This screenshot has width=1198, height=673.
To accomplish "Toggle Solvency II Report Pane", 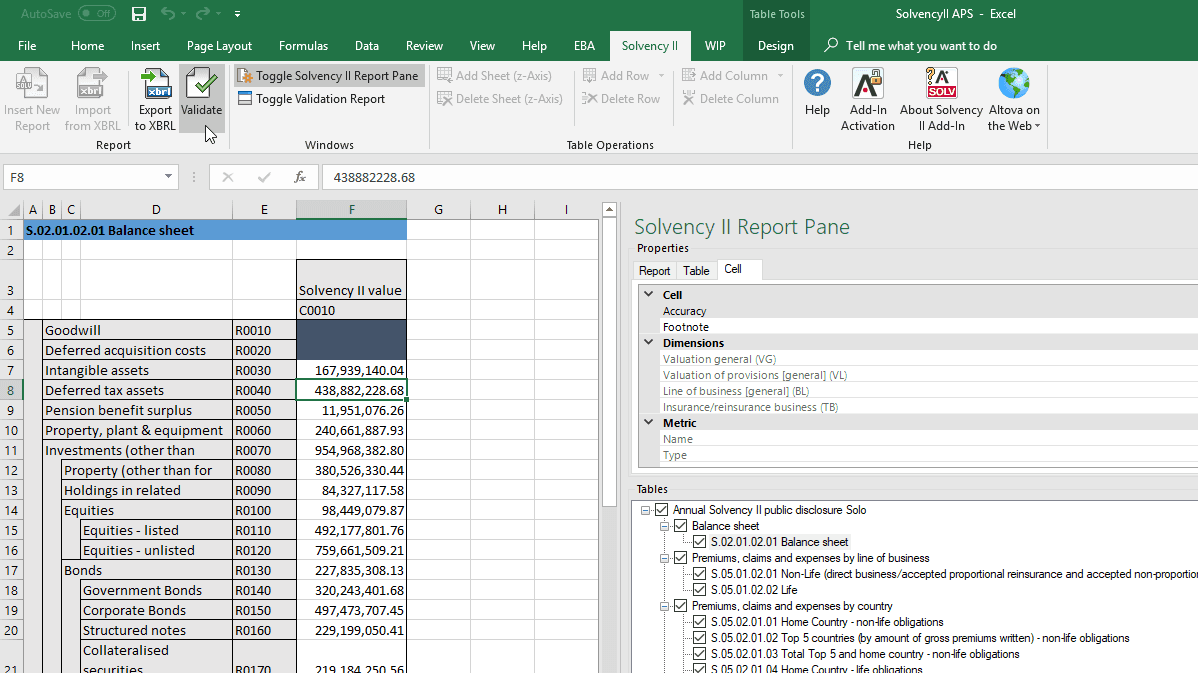I will click(329, 76).
